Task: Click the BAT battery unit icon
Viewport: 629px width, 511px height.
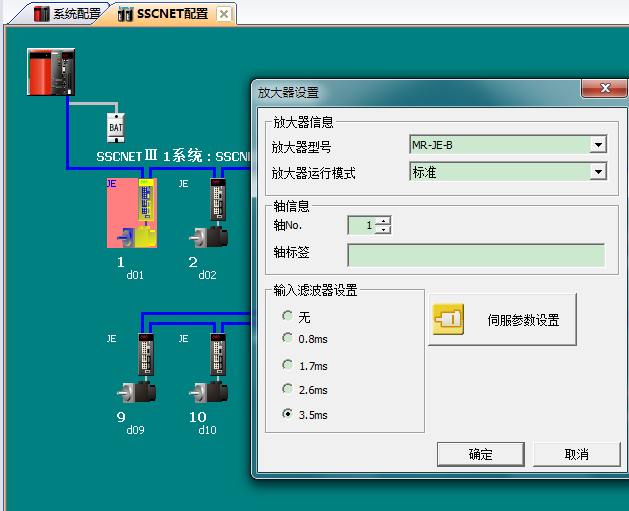Action: pos(115,128)
